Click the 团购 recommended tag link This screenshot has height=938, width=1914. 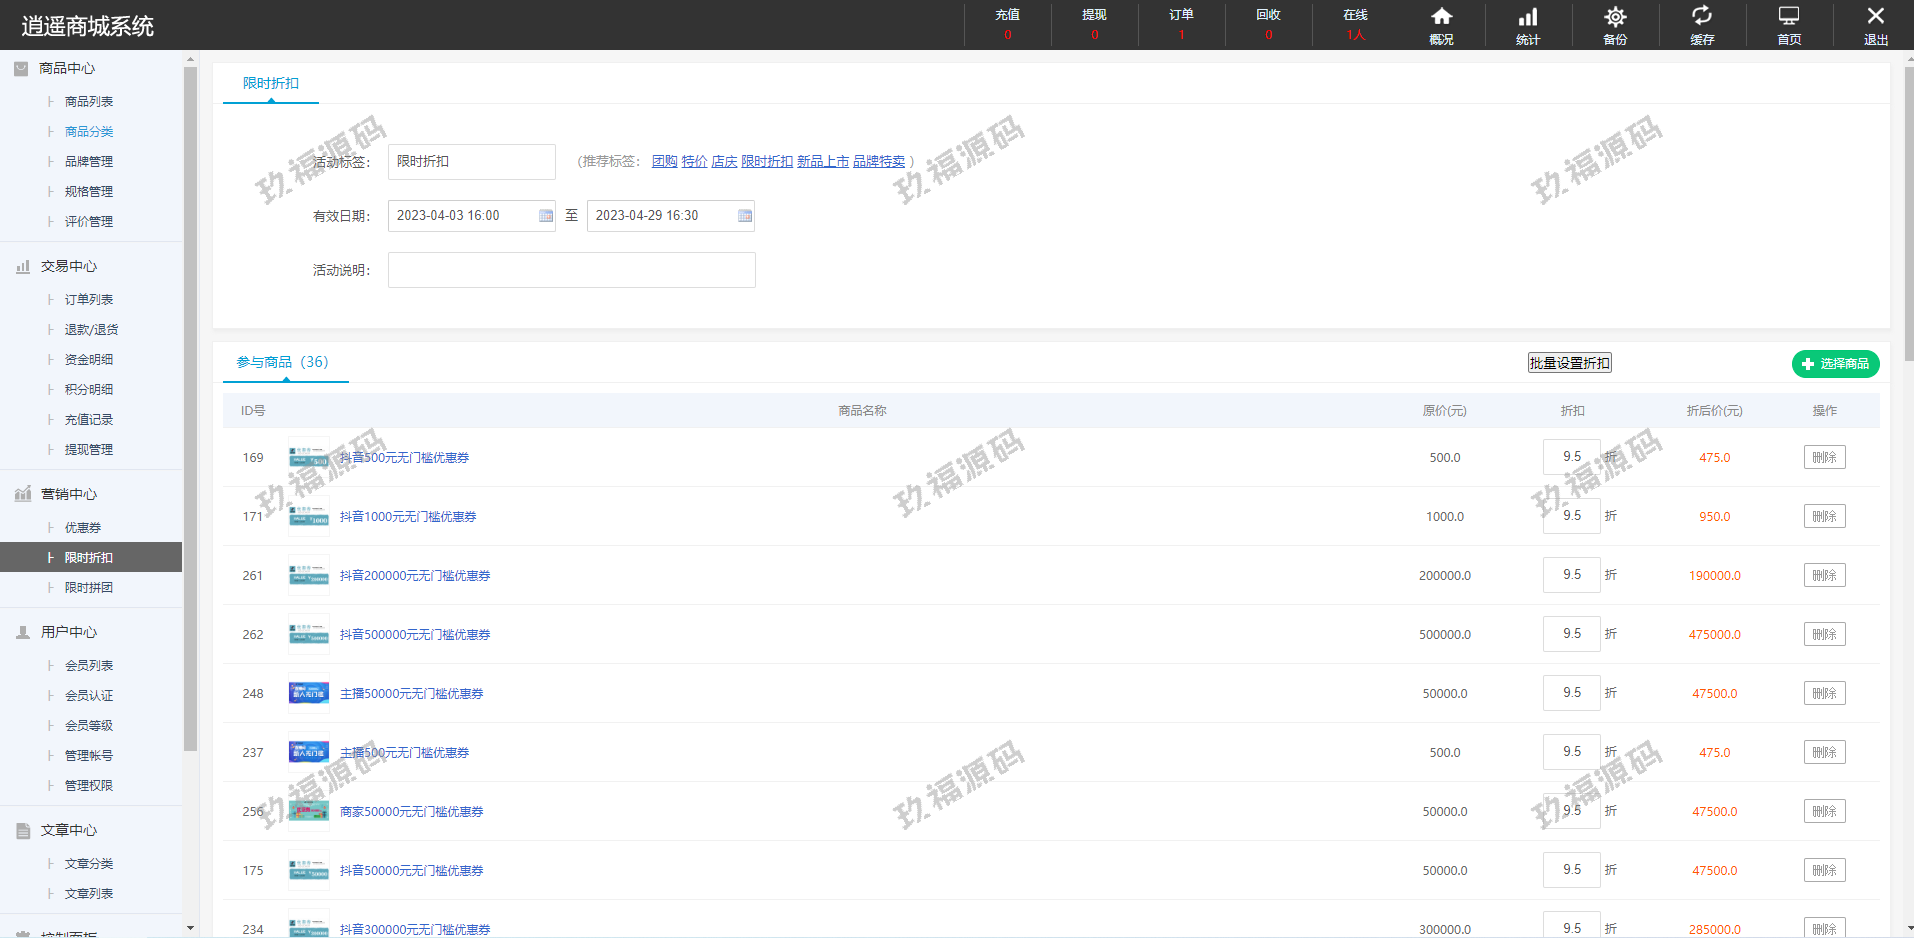pos(664,161)
